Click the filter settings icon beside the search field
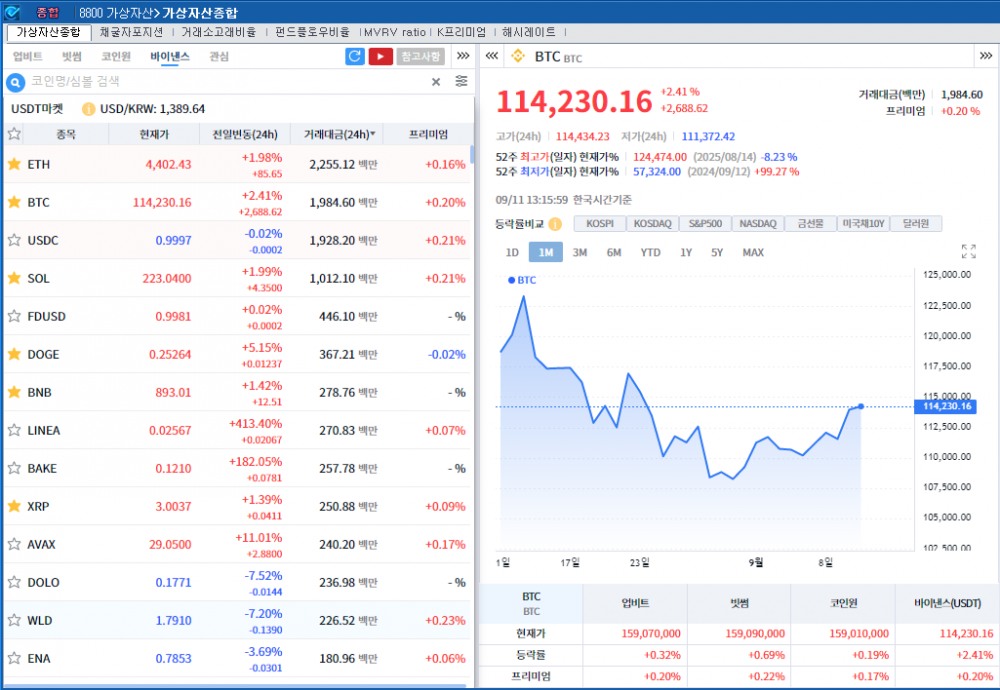The height and width of the screenshot is (690, 1000). tap(460, 81)
